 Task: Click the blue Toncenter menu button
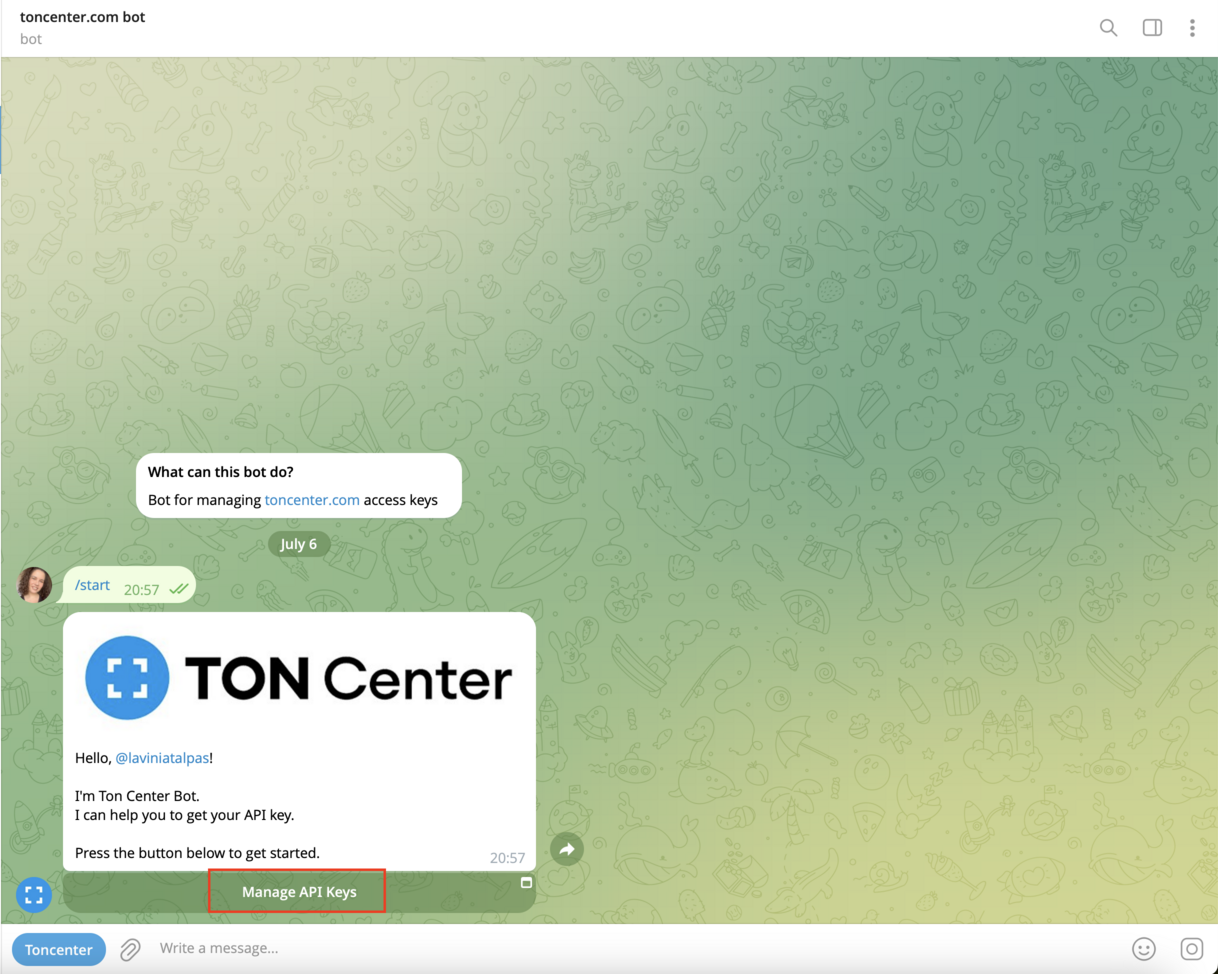tap(59, 949)
